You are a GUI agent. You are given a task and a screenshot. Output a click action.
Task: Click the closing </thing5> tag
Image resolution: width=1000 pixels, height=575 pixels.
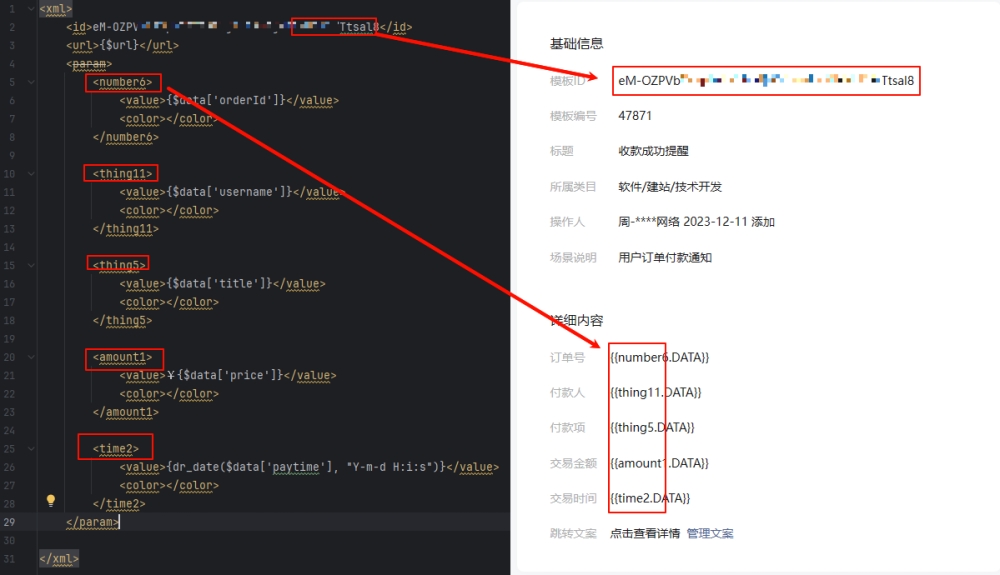122,321
